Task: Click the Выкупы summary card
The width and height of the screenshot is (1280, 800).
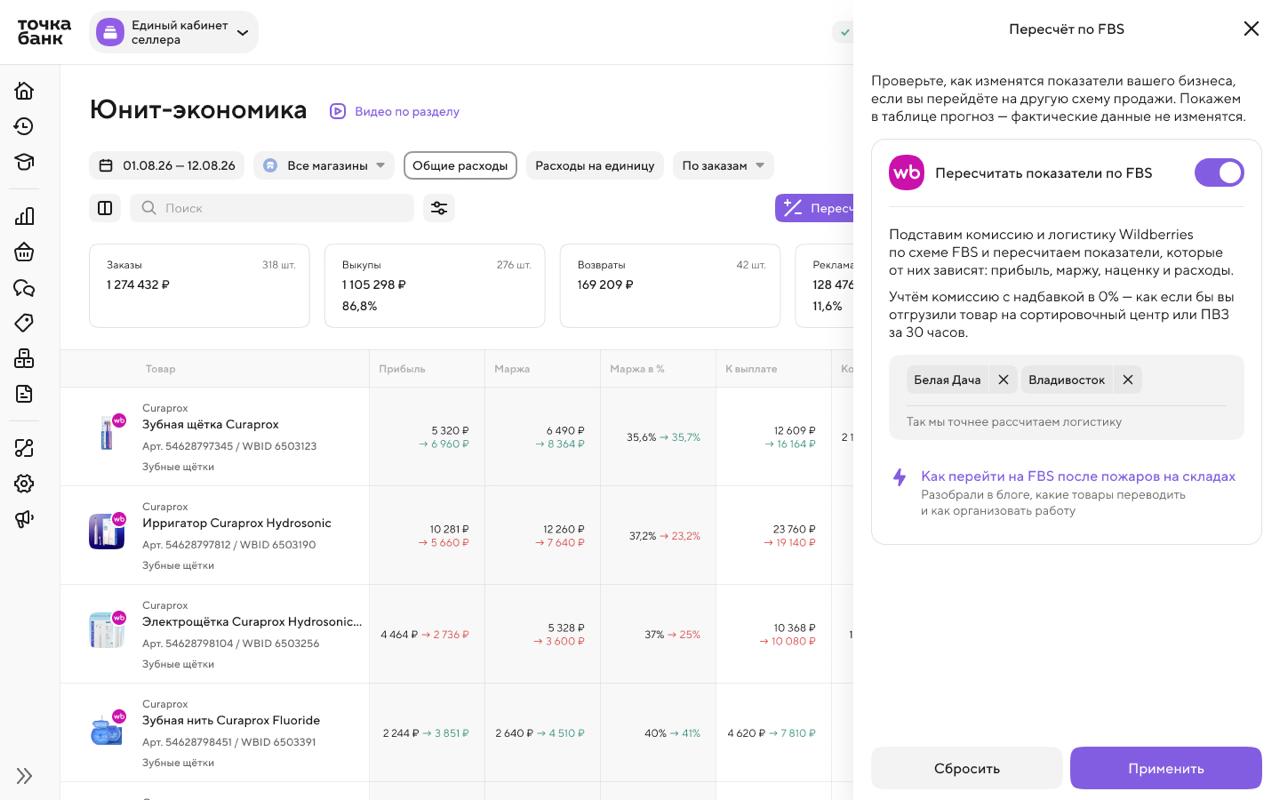Action: click(434, 286)
